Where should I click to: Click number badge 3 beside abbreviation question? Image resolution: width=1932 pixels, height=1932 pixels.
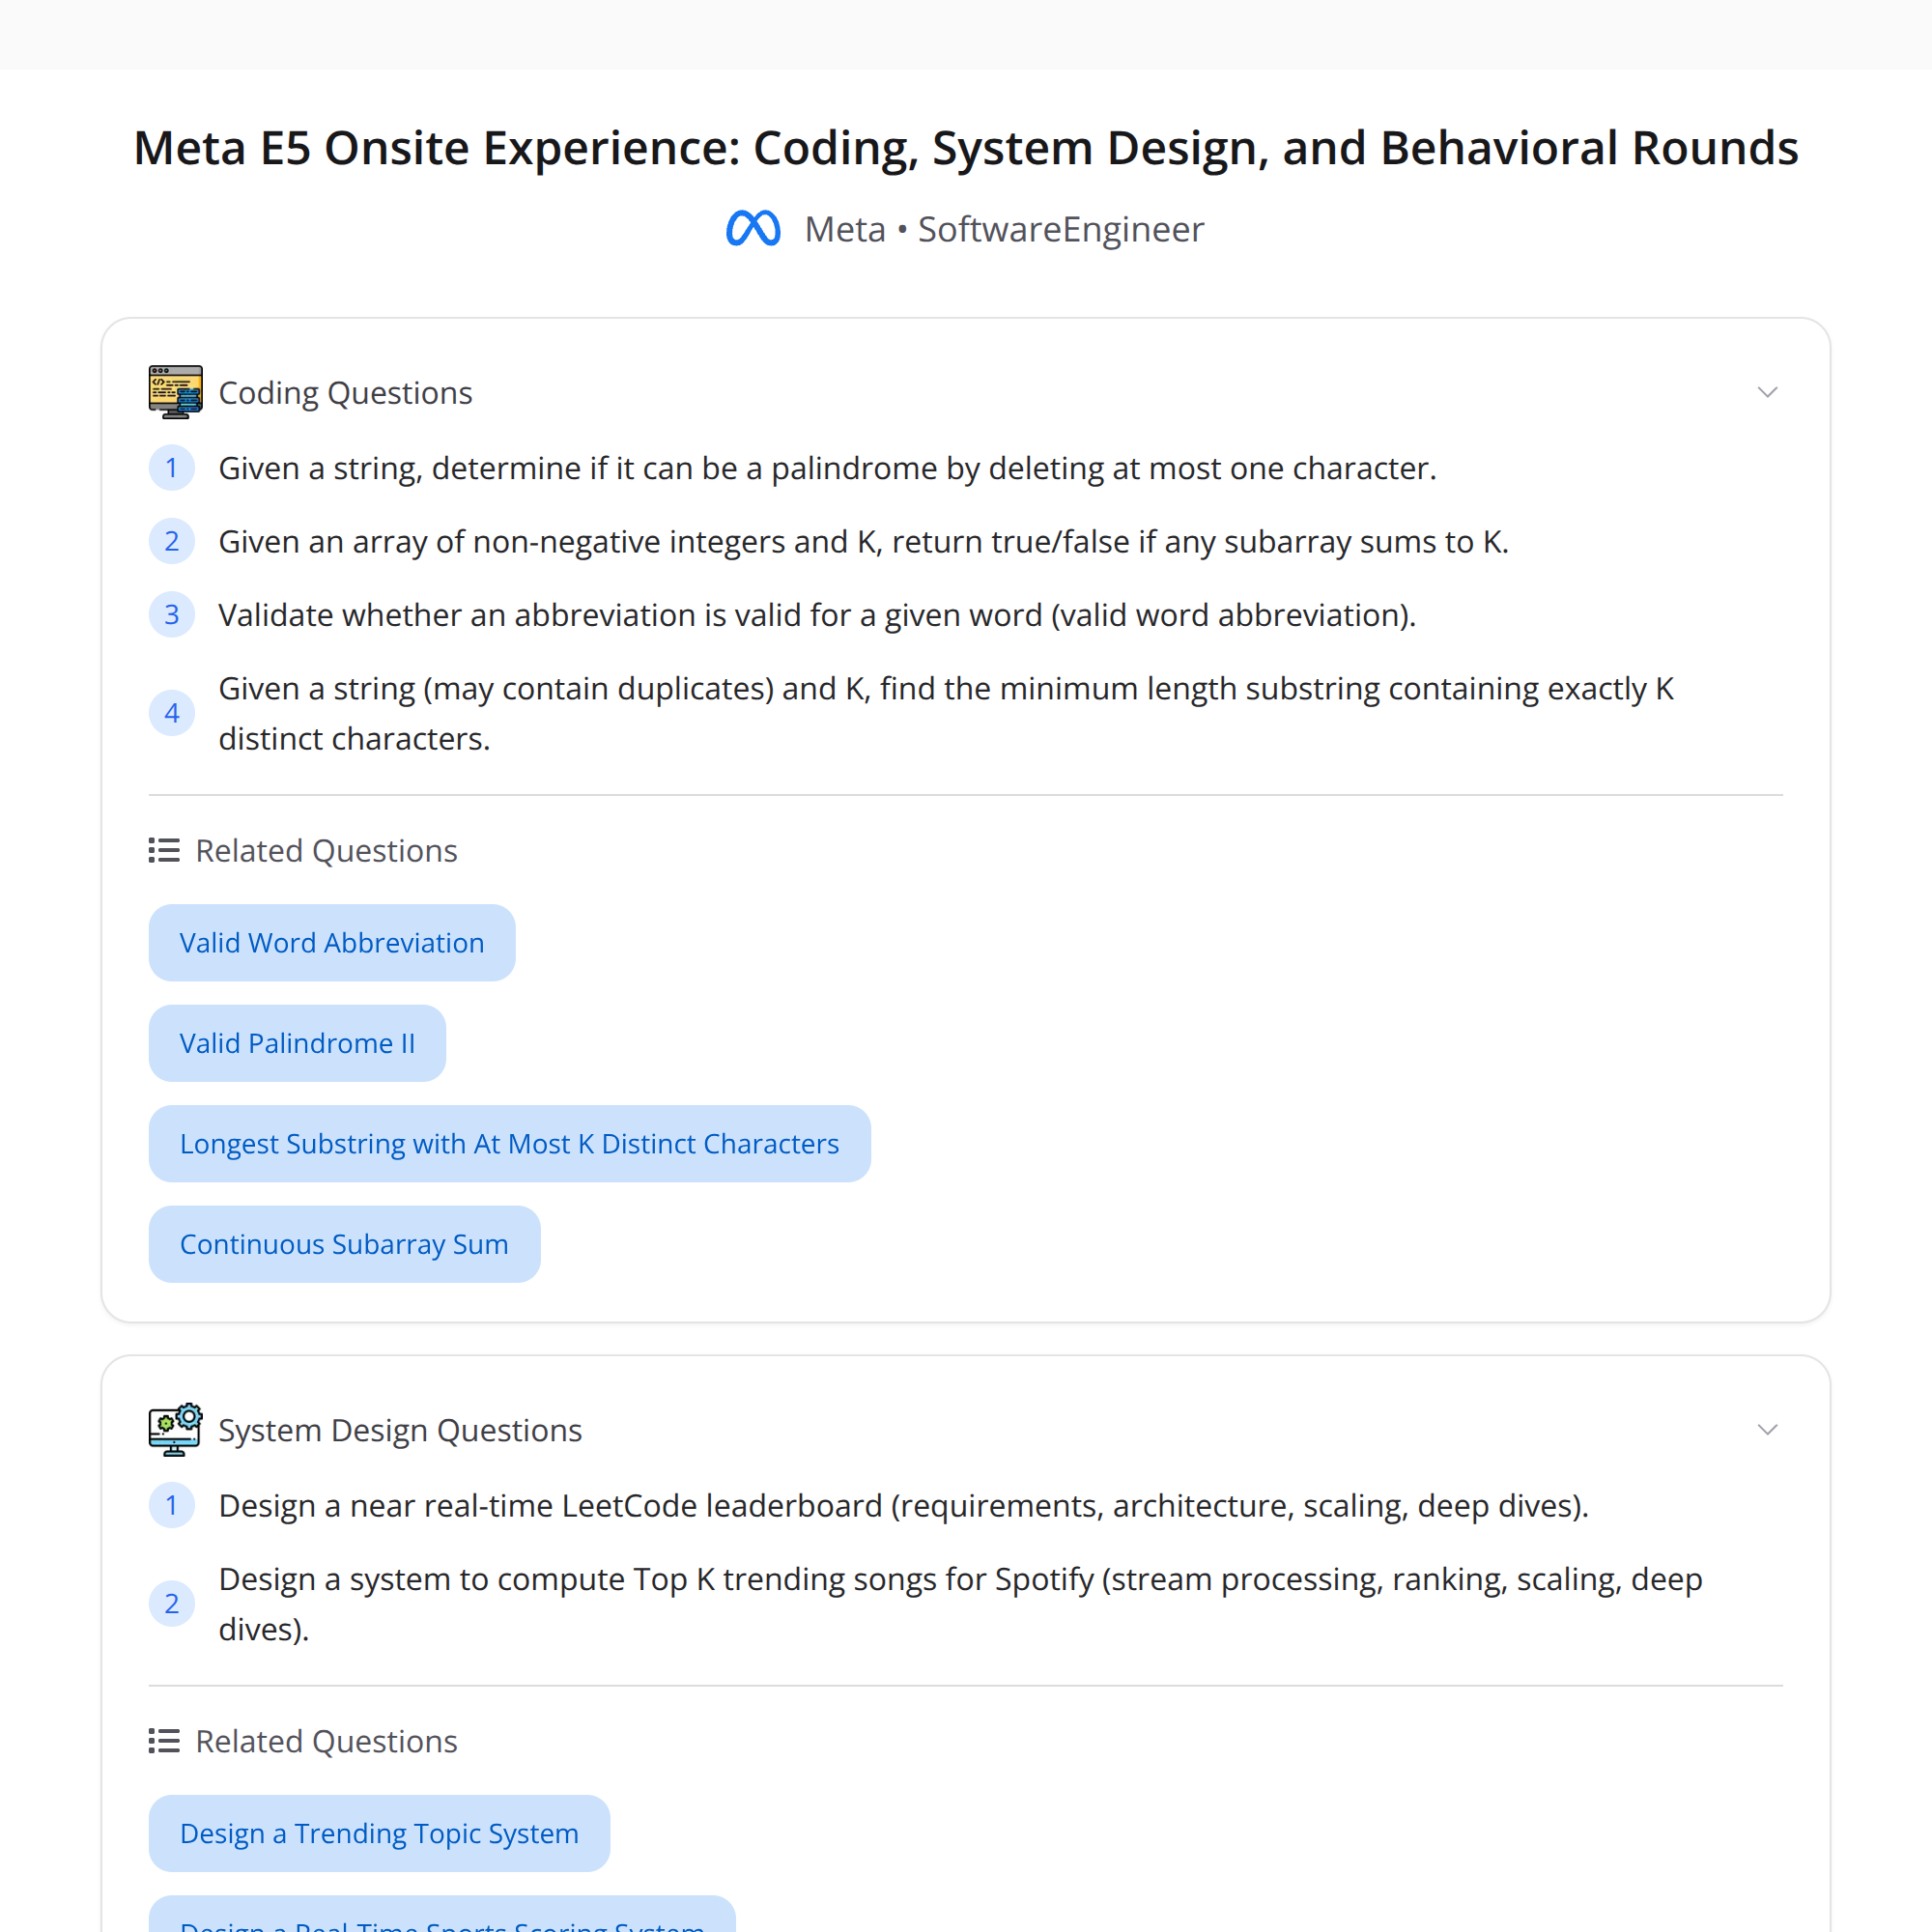point(172,614)
